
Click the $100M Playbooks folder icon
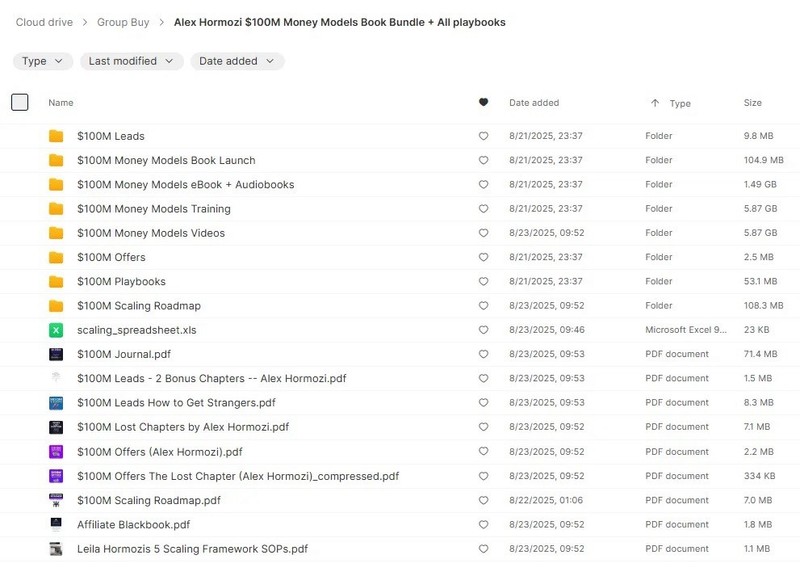(56, 281)
